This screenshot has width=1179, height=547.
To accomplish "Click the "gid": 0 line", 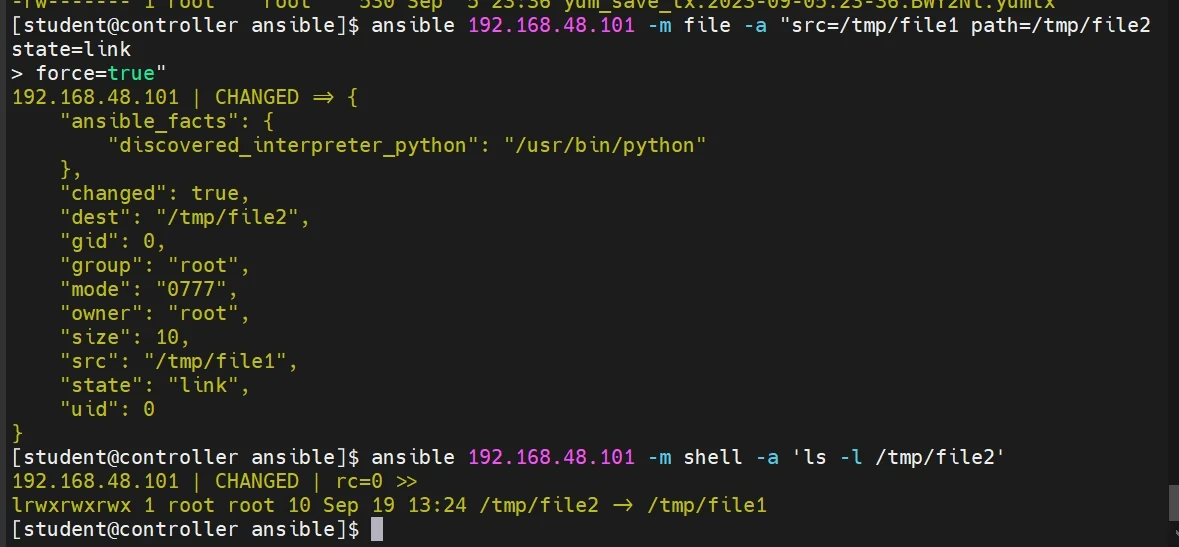I will [x=112, y=241].
